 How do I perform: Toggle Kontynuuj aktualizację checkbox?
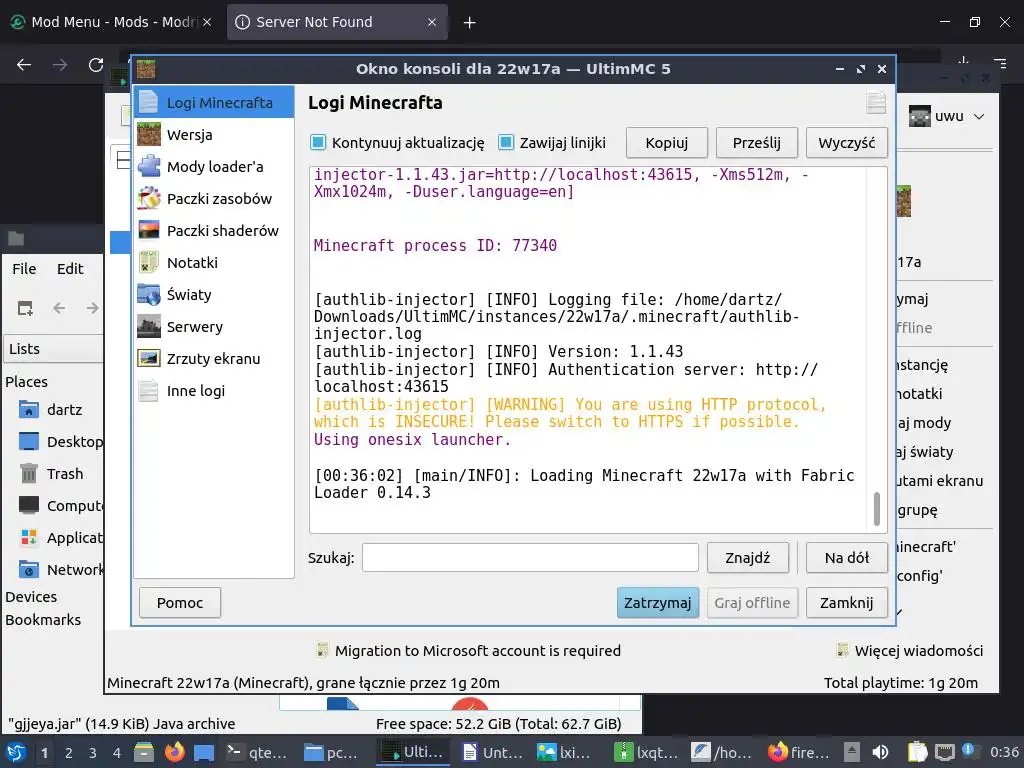click(x=318, y=142)
